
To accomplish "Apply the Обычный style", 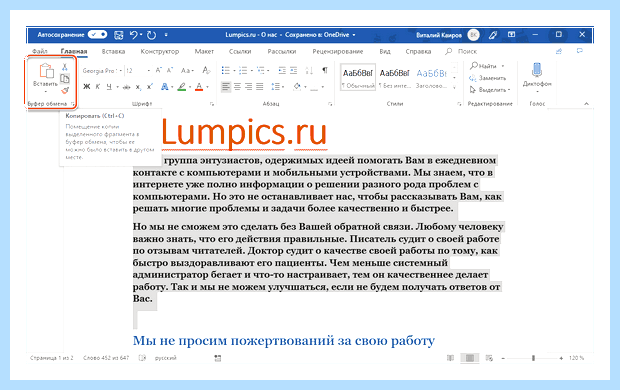I will coord(358,77).
